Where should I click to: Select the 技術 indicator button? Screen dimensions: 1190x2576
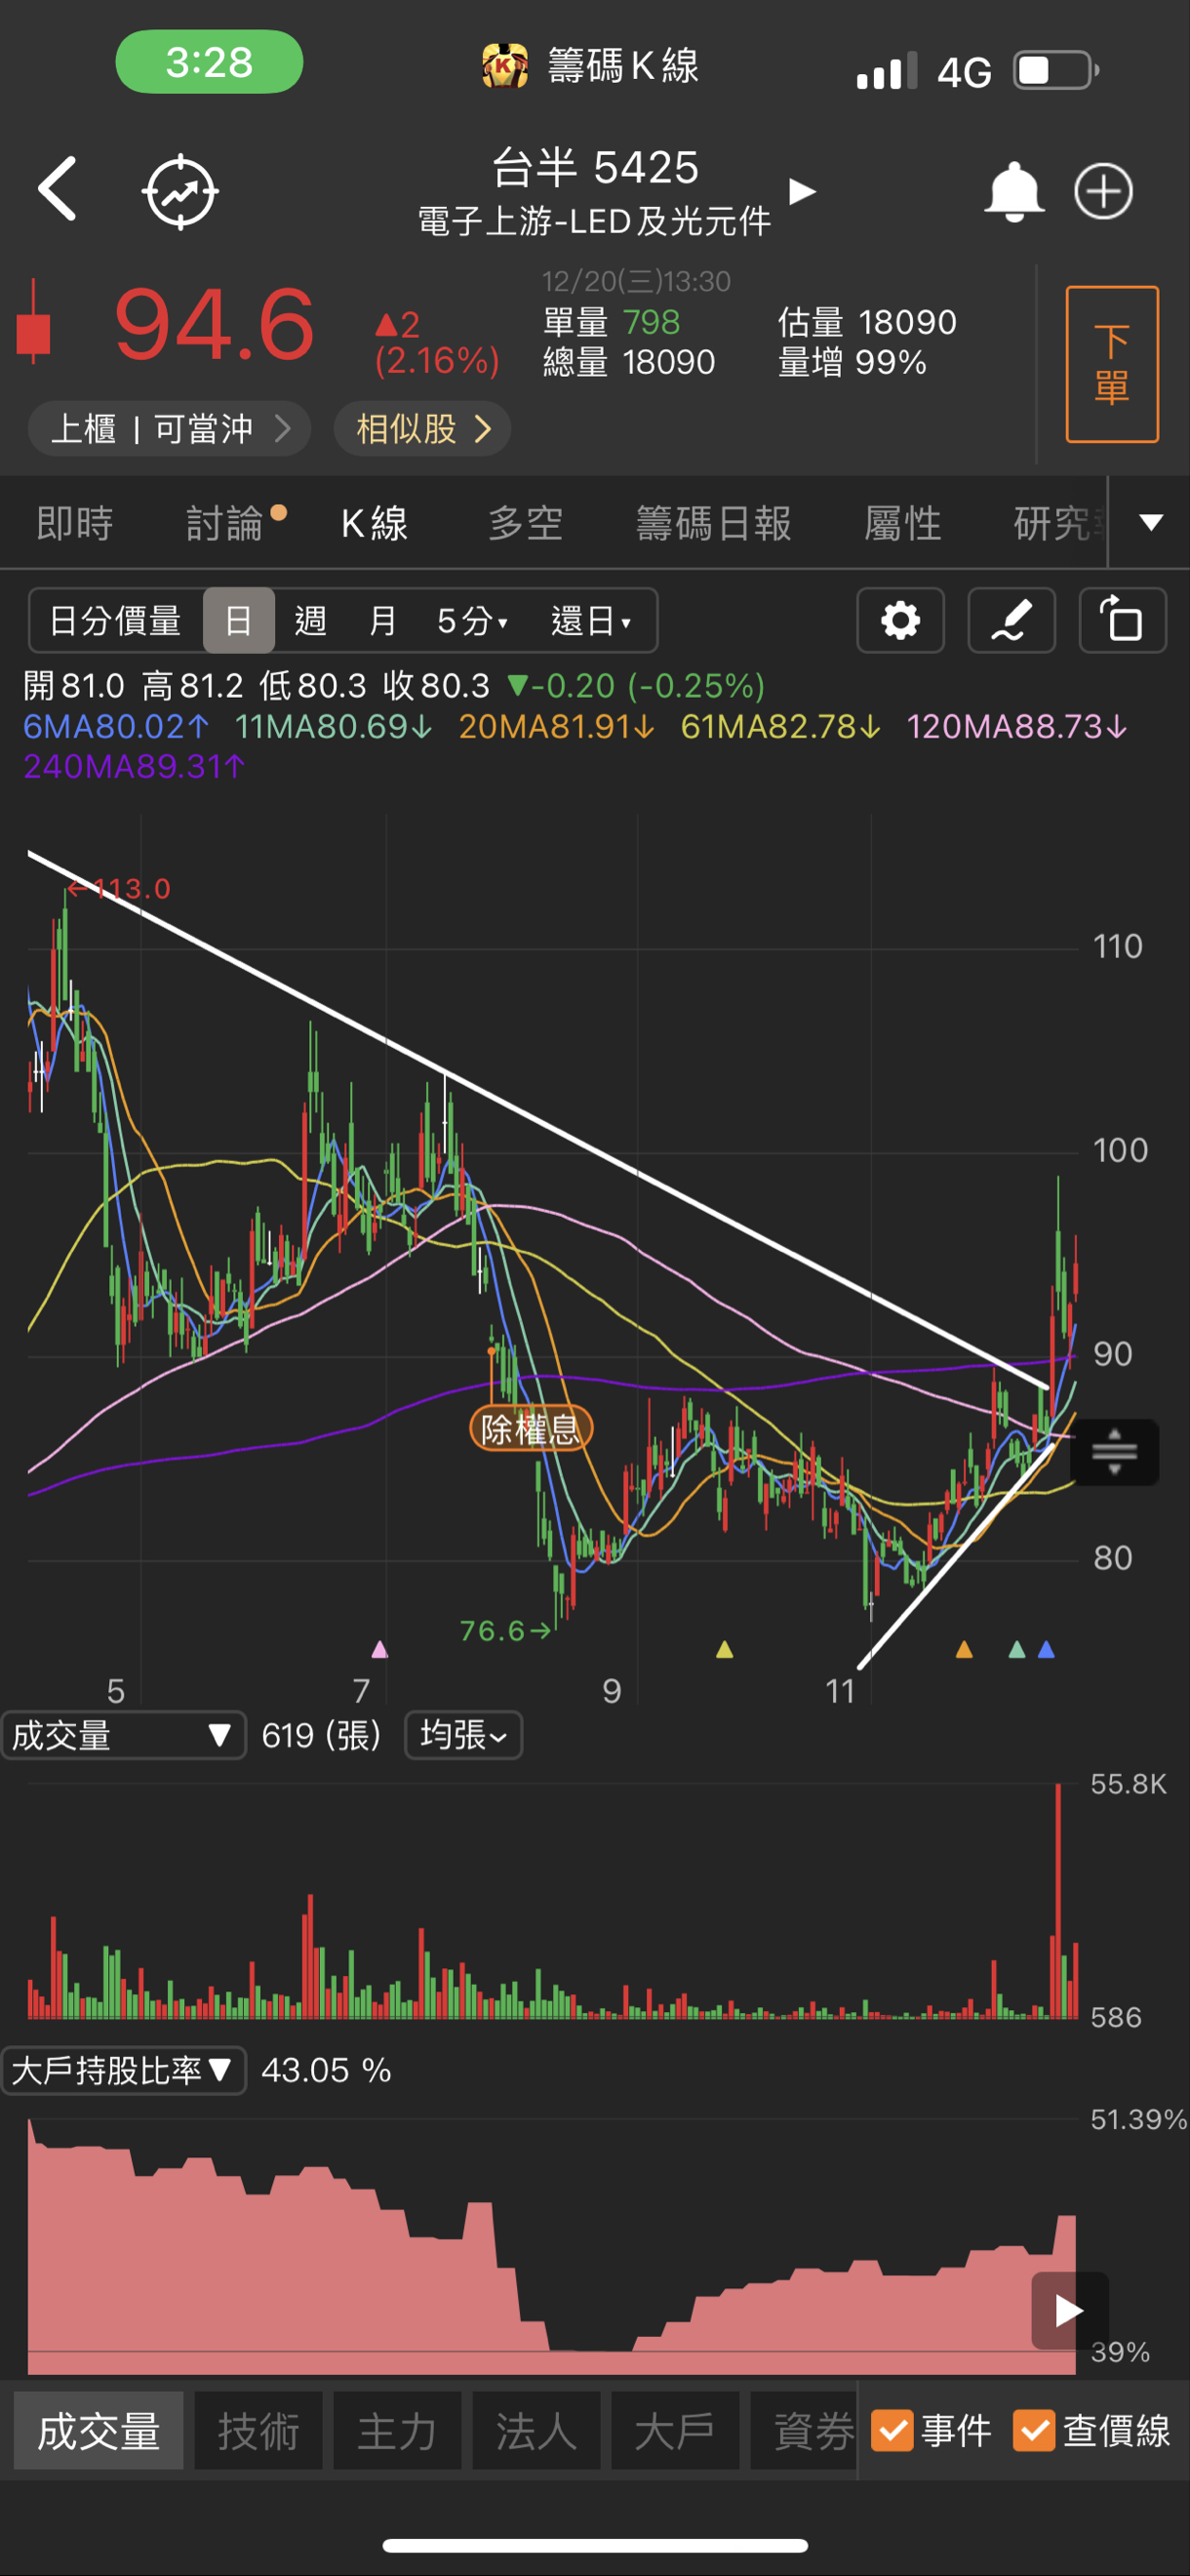[259, 2431]
